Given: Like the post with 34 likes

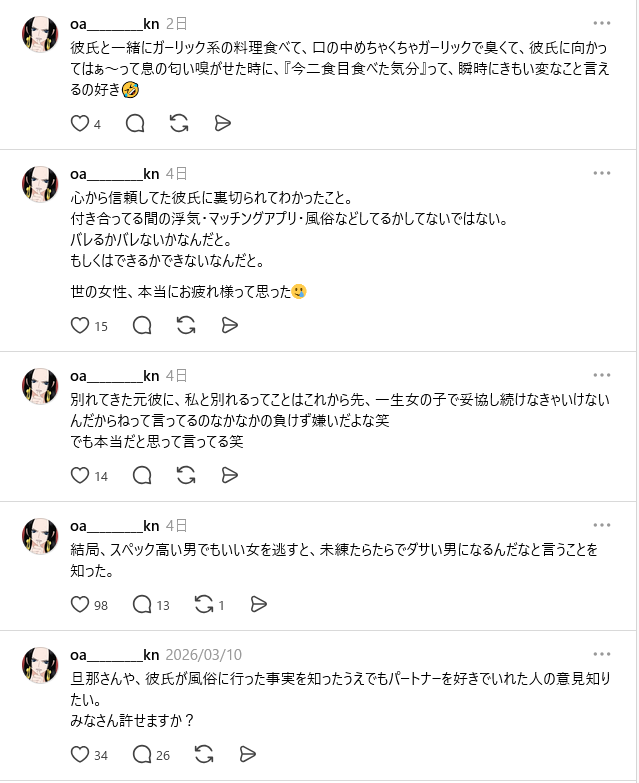Looking at the screenshot, I should [x=80, y=754].
